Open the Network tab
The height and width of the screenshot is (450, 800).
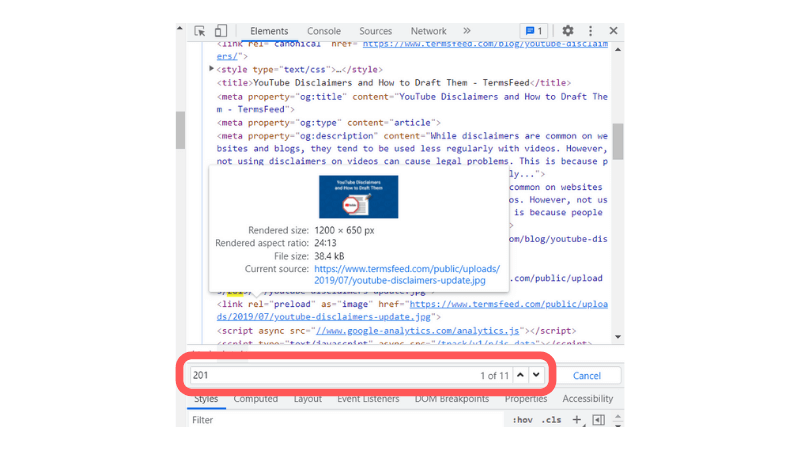(429, 31)
